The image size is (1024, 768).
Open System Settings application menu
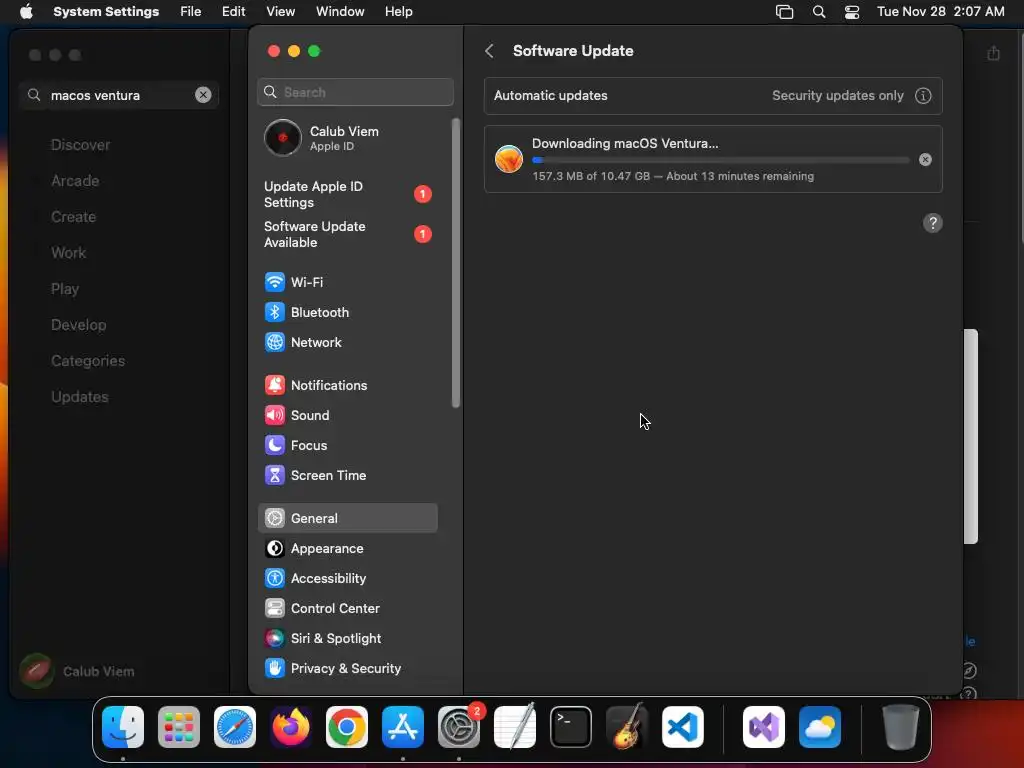point(106,12)
